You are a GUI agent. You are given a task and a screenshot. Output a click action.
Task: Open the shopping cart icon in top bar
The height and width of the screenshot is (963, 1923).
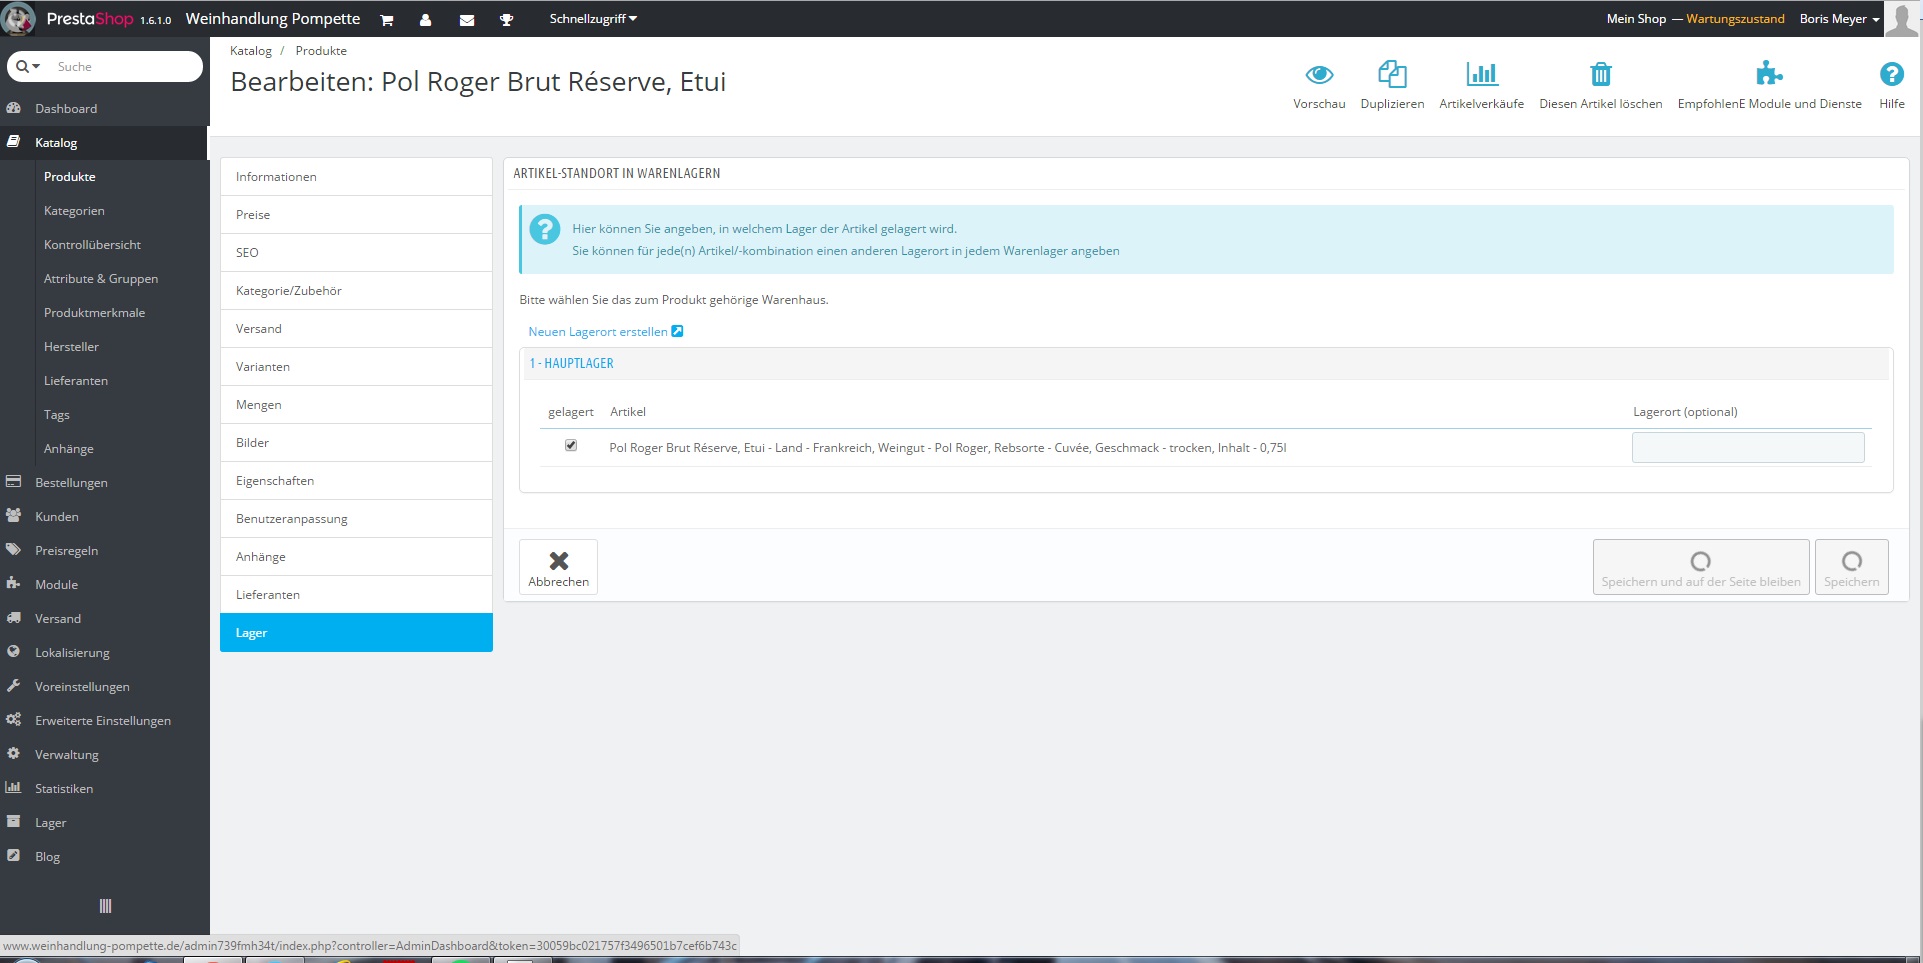[x=387, y=20]
